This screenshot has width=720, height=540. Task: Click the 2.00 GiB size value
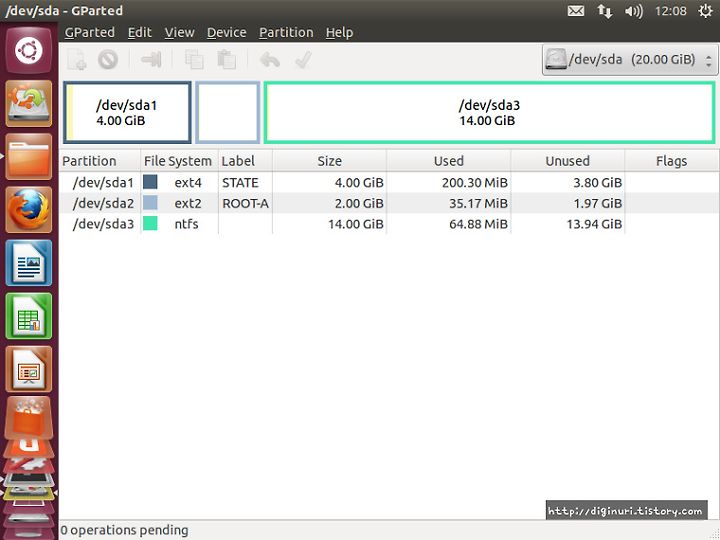coord(359,203)
